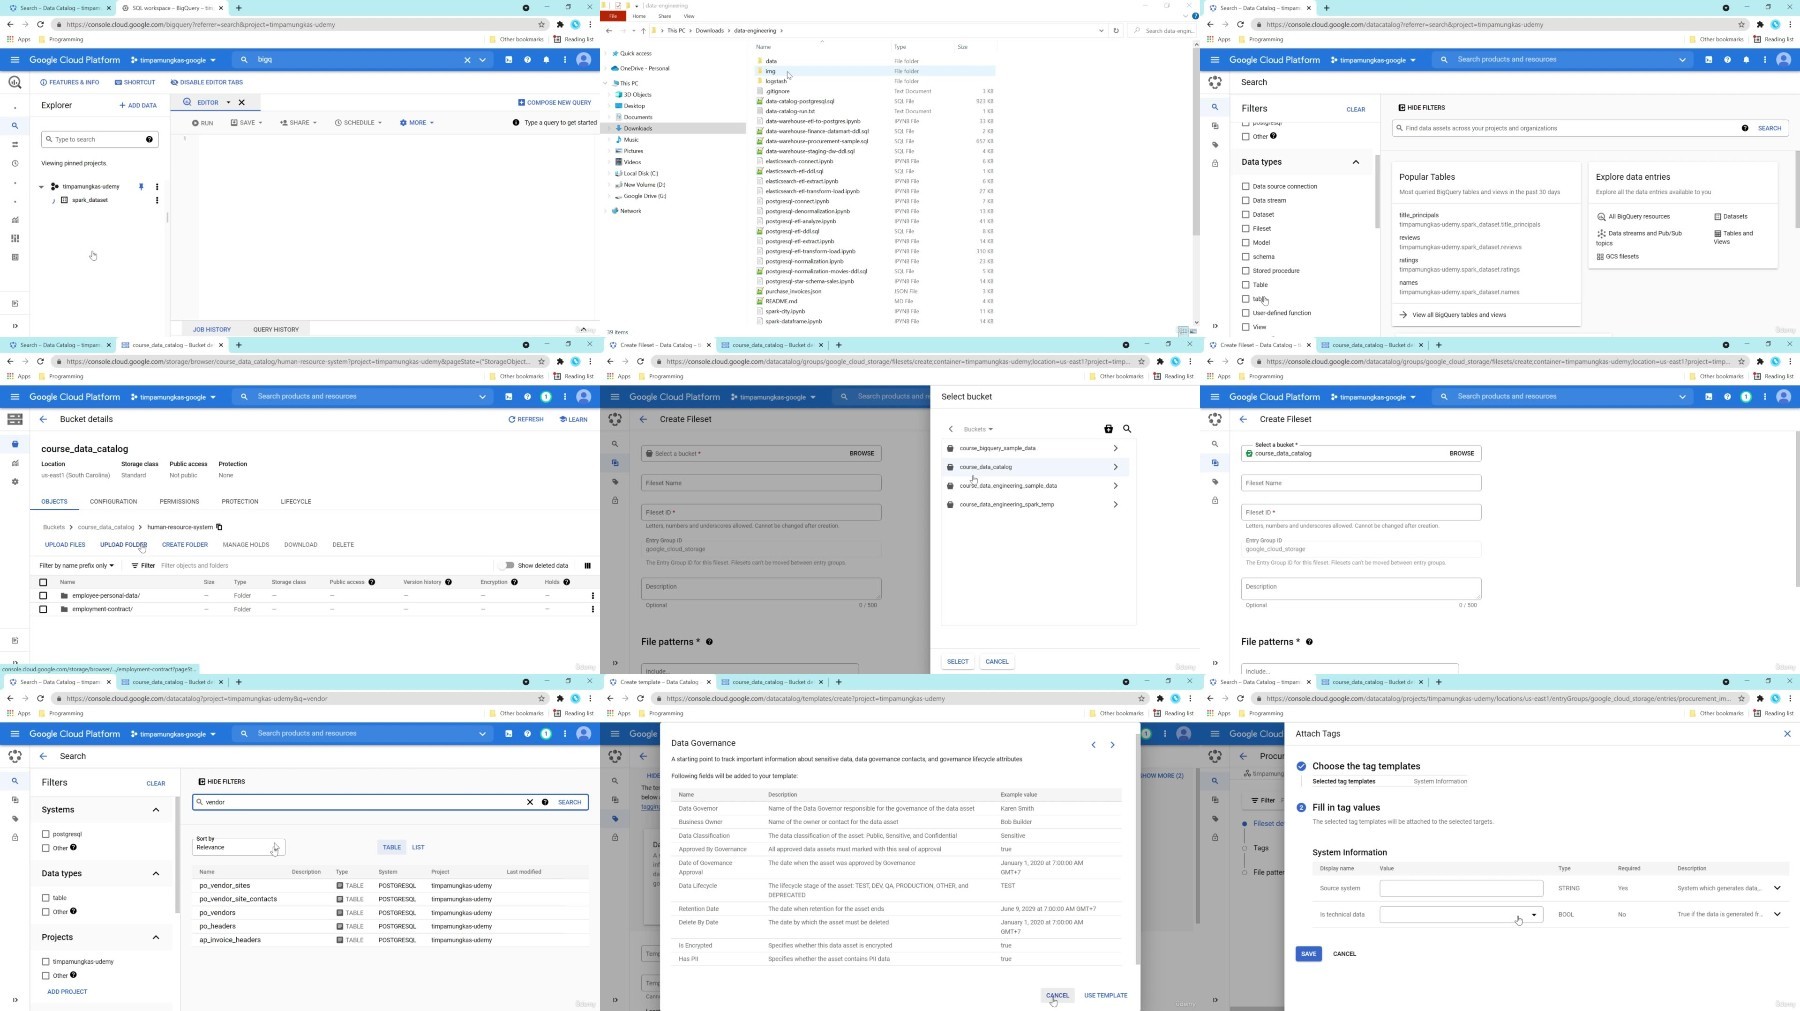The width and height of the screenshot is (1800, 1011).
Task: Check the 'User-defined function' filter
Action: tap(1245, 313)
